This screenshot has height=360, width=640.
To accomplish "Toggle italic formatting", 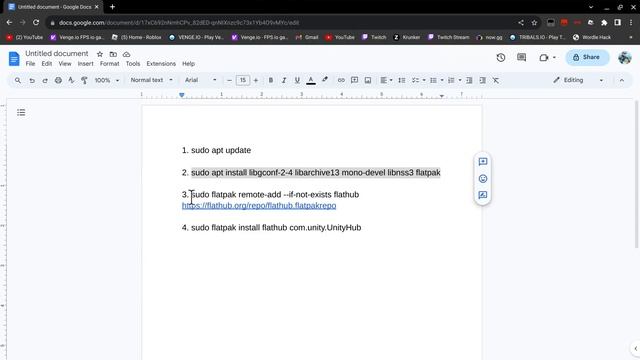I will (x=284, y=80).
